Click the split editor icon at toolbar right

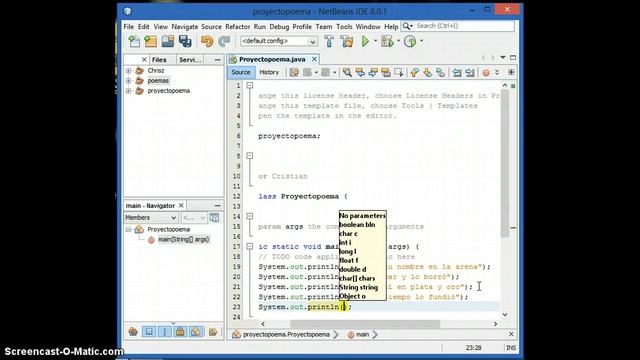click(511, 72)
